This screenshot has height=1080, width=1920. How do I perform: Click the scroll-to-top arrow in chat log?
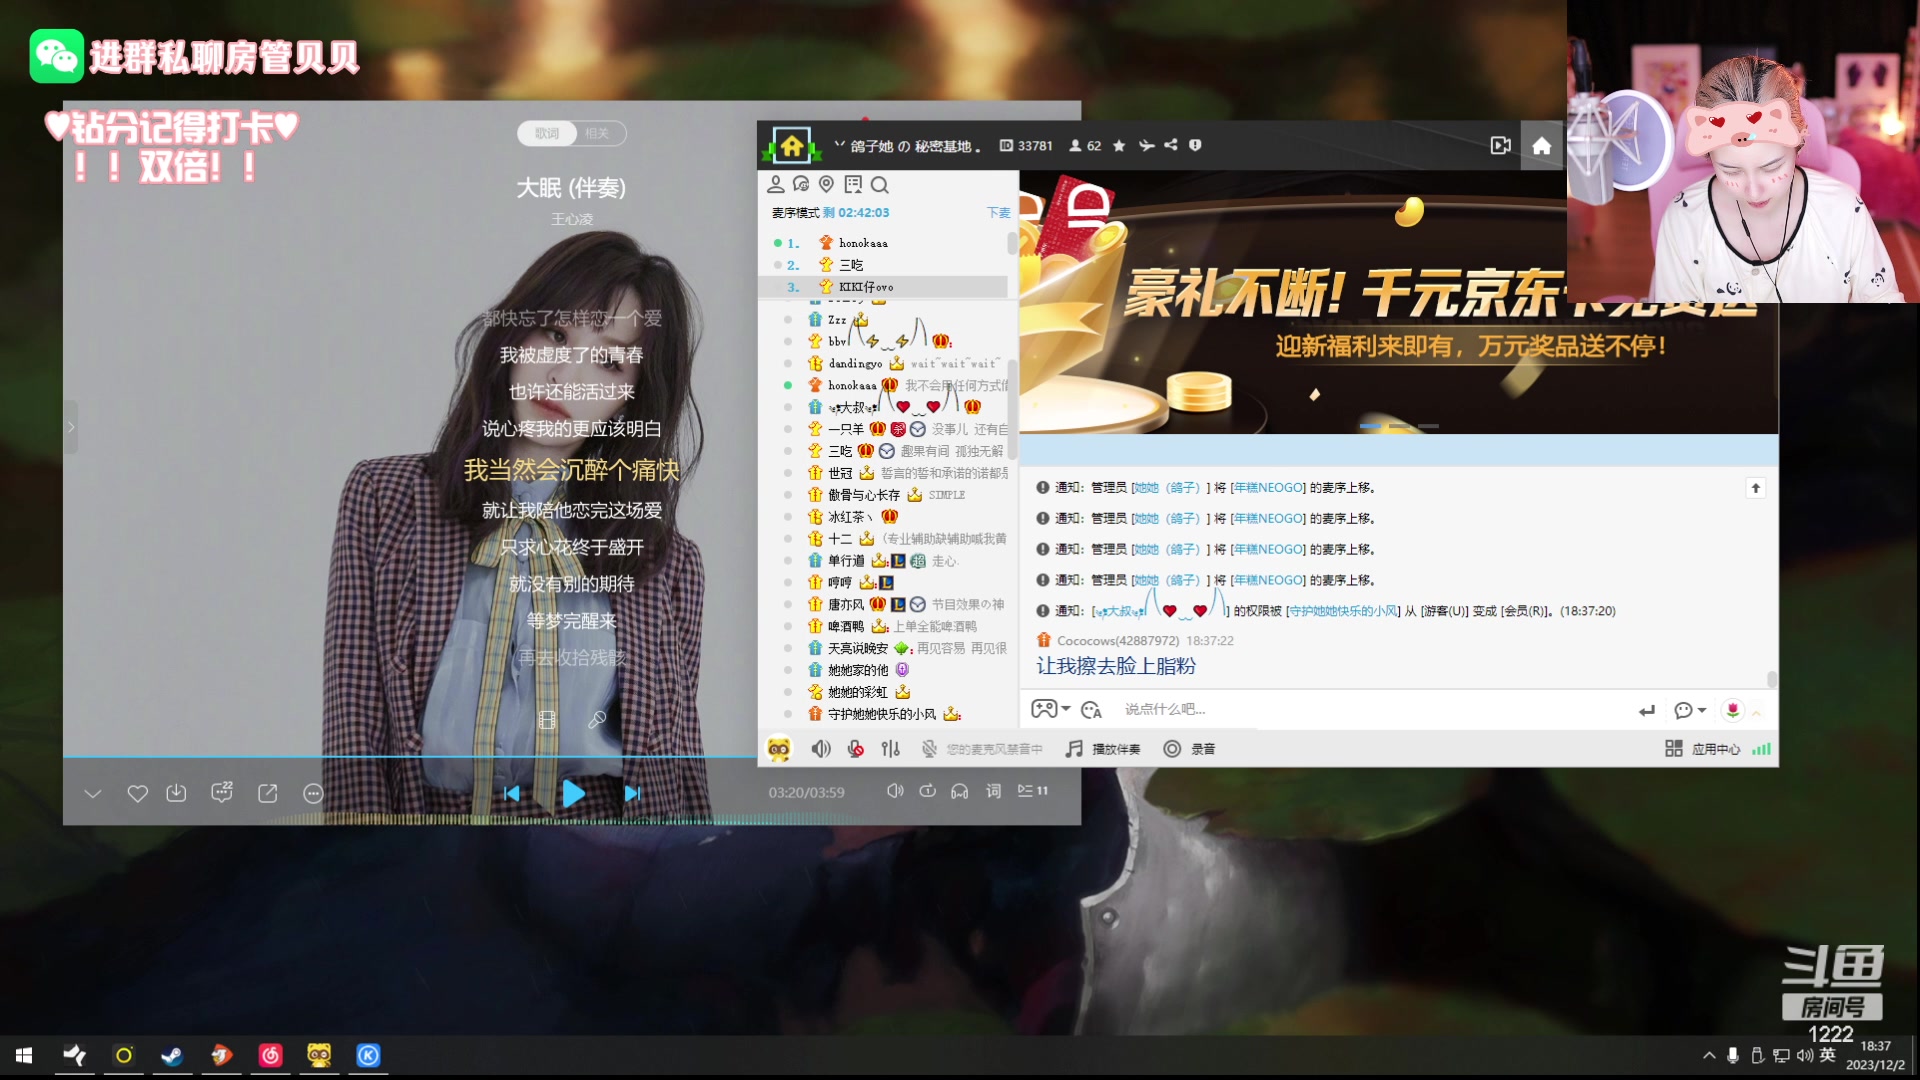(x=1755, y=488)
